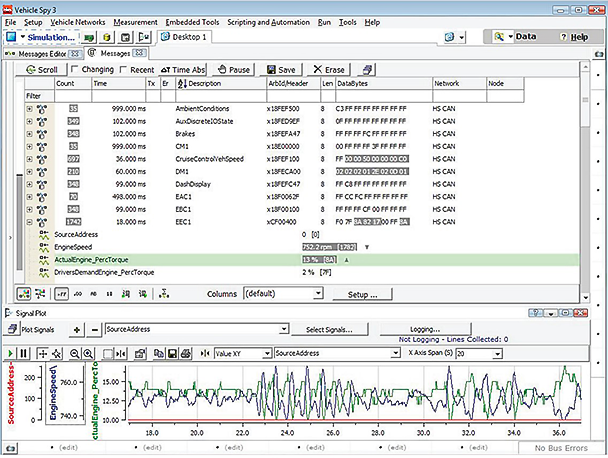Click the Count column filter field
The width and height of the screenshot is (608, 458).
[x=73, y=96]
